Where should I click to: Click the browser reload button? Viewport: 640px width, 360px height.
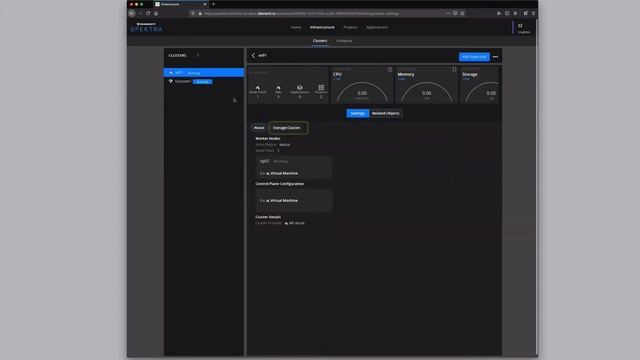point(148,13)
